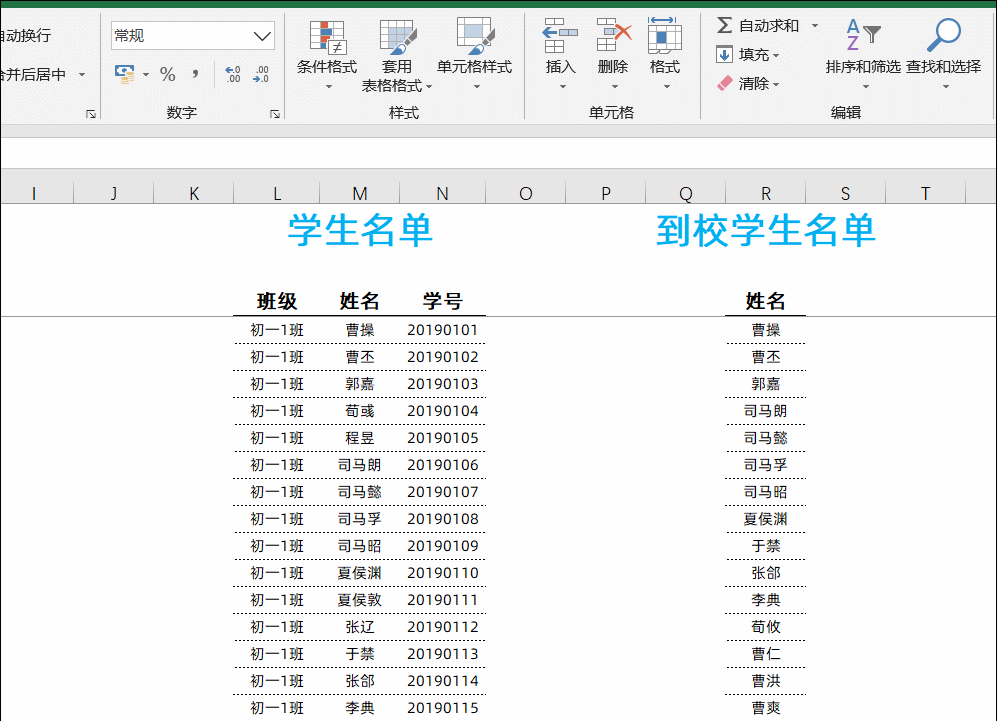Expand the number format dropdown (常规)

[263, 36]
